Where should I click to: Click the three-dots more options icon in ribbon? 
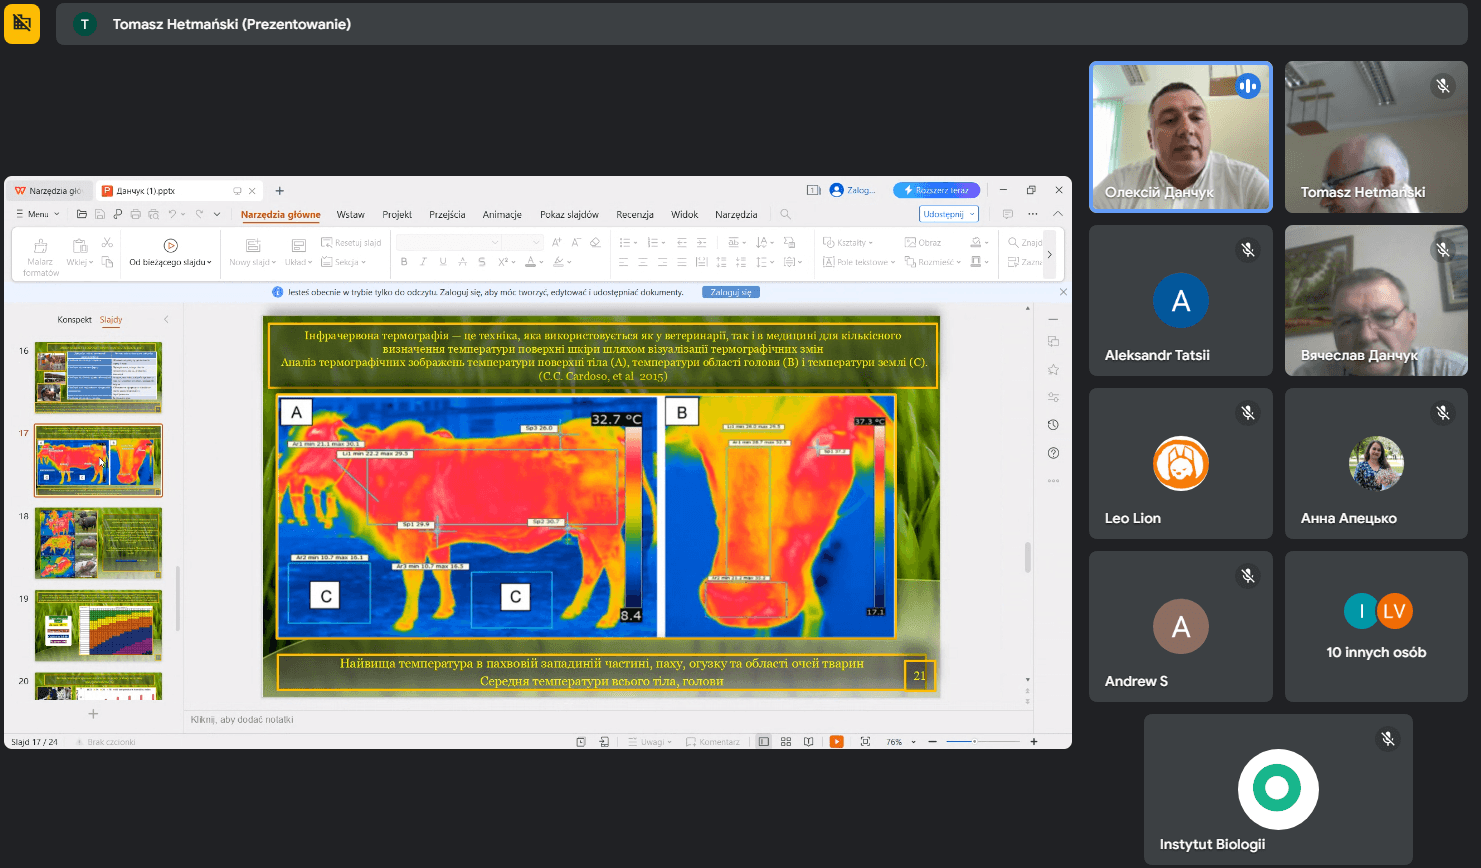coord(1033,214)
